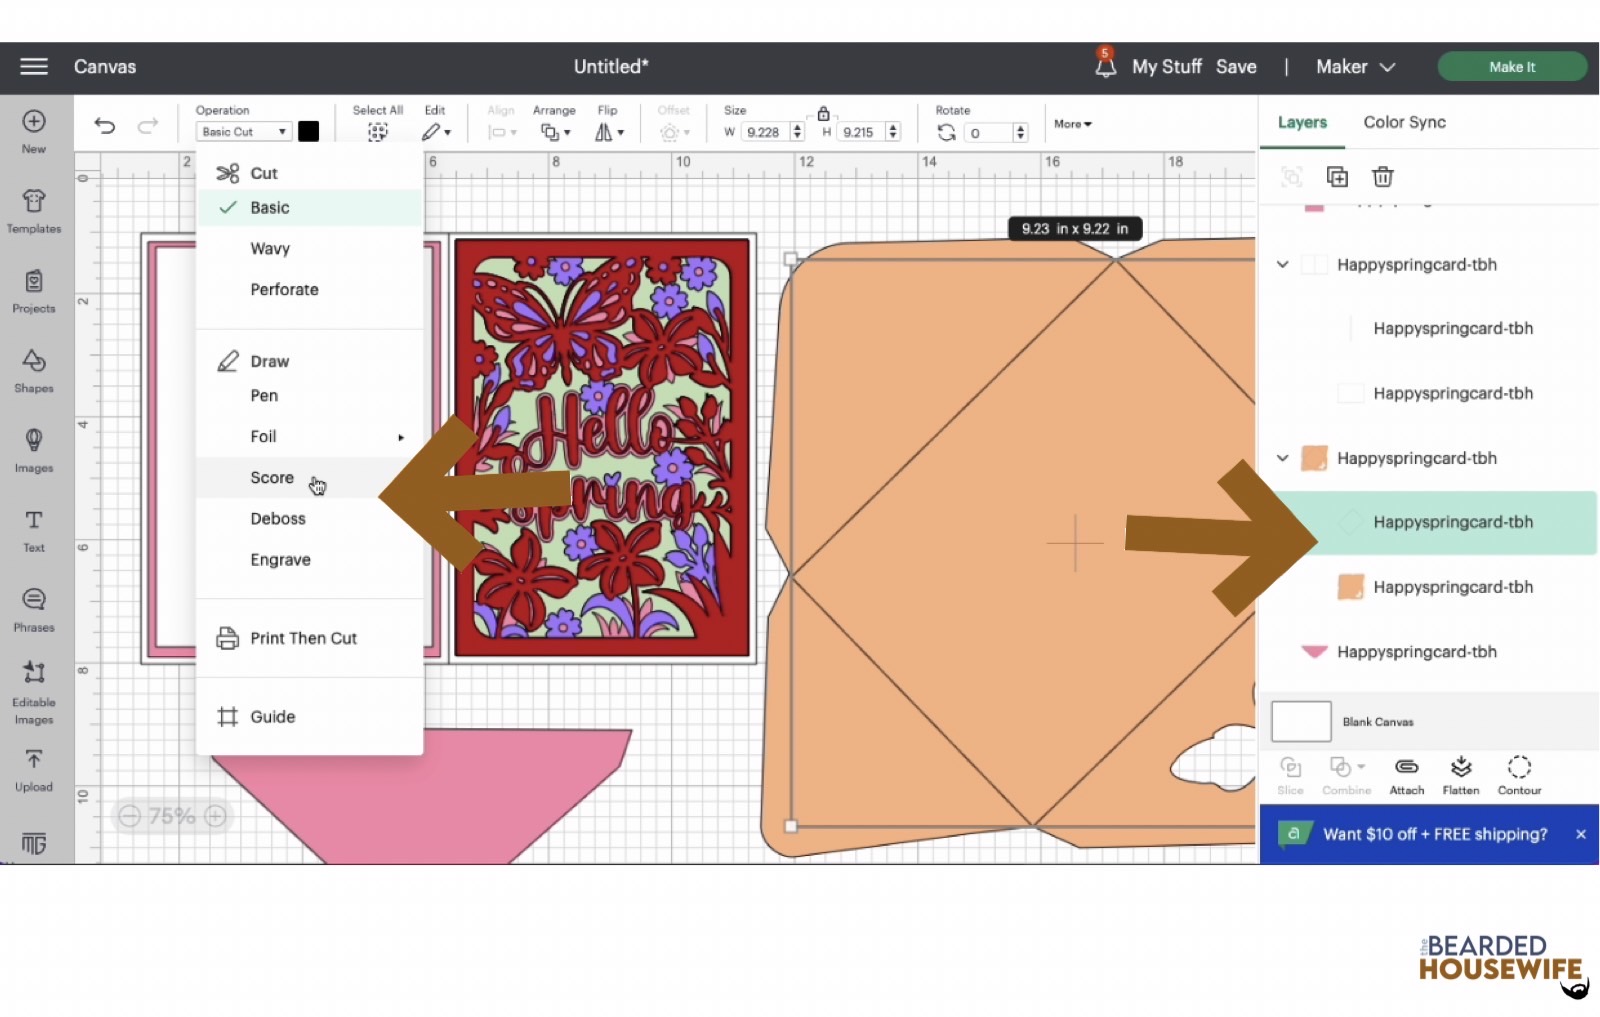Open the Maker machine dropdown
The height and width of the screenshot is (1017, 1600).
point(1355,67)
